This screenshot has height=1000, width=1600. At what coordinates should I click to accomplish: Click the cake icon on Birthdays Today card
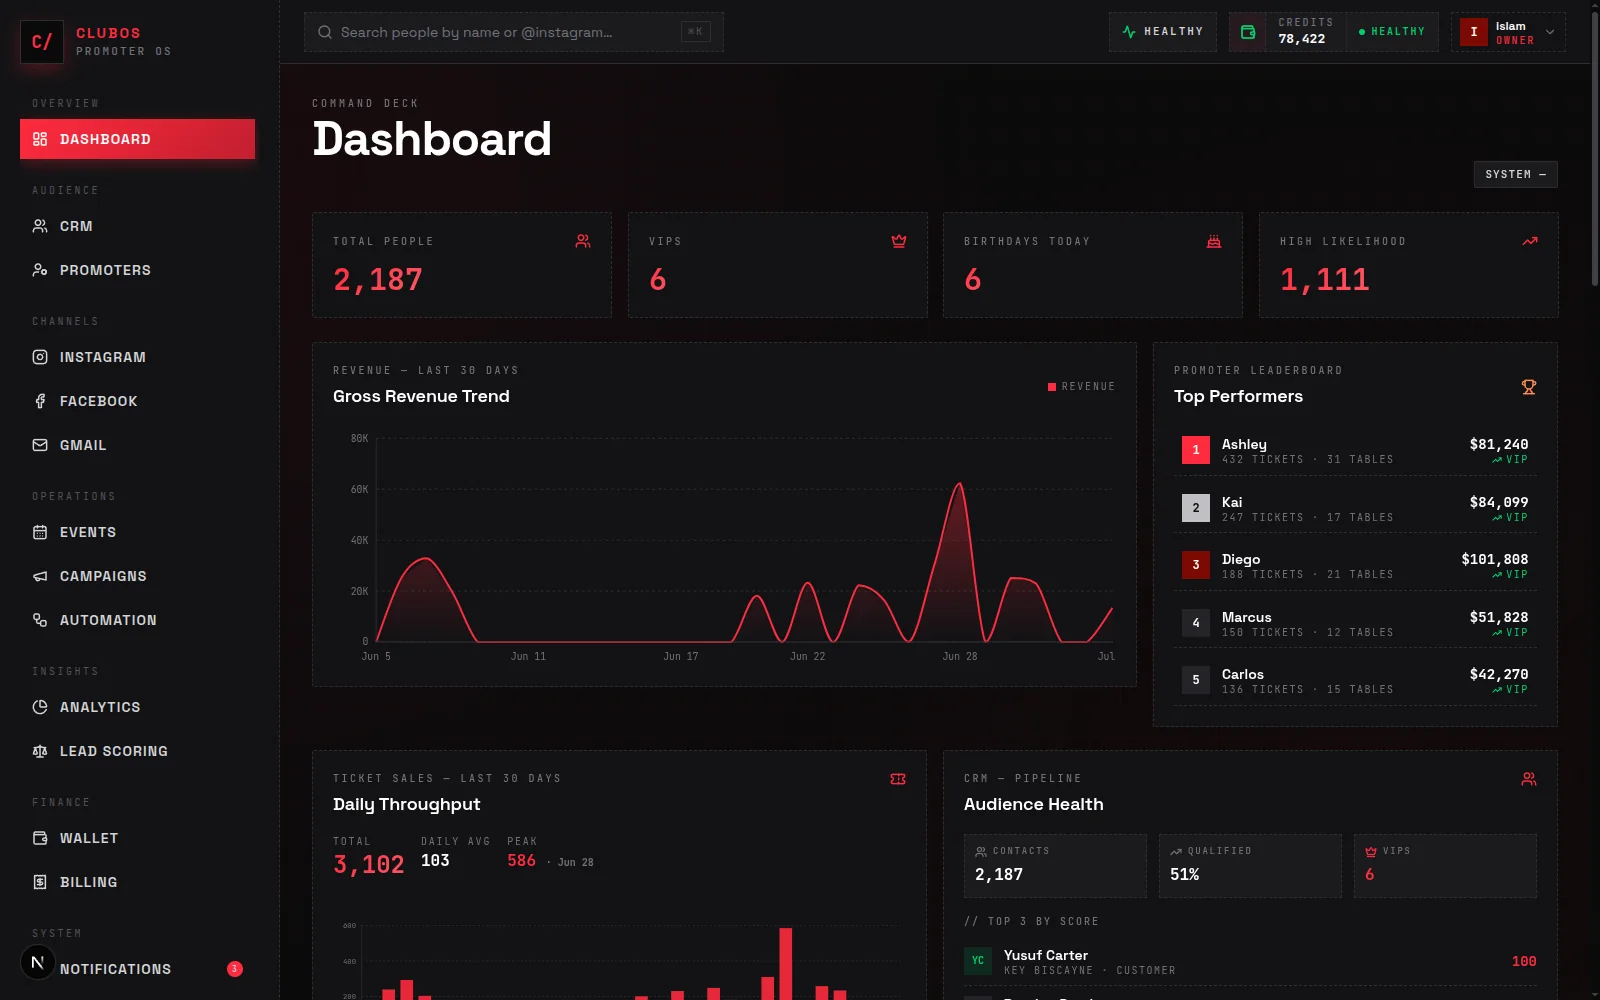click(x=1214, y=241)
